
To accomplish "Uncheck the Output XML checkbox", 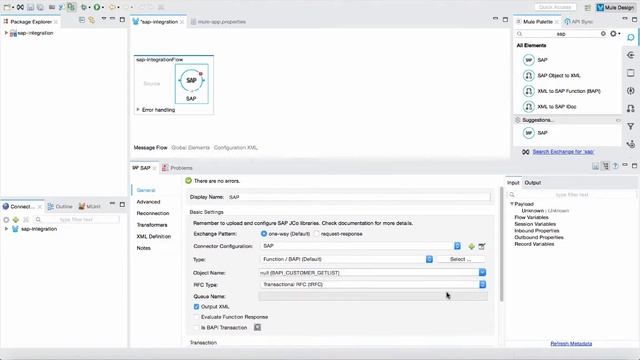I will coord(196,307).
